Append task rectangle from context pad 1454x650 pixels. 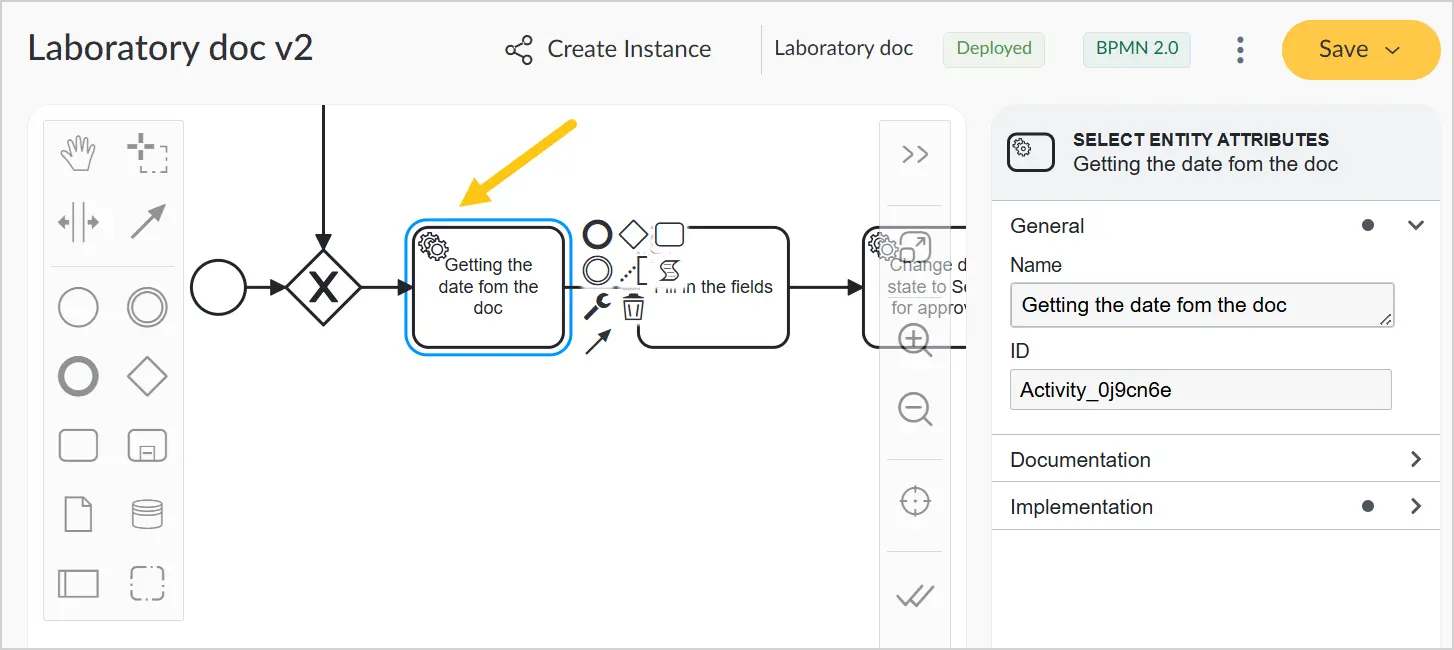tap(669, 235)
